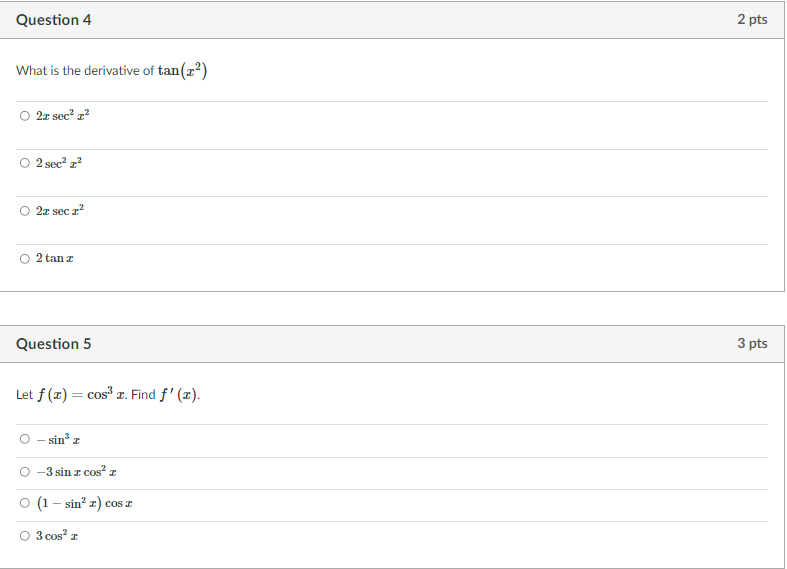Click the 2 pts label in Question 4
The width and height of the screenshot is (787, 569).
752,19
